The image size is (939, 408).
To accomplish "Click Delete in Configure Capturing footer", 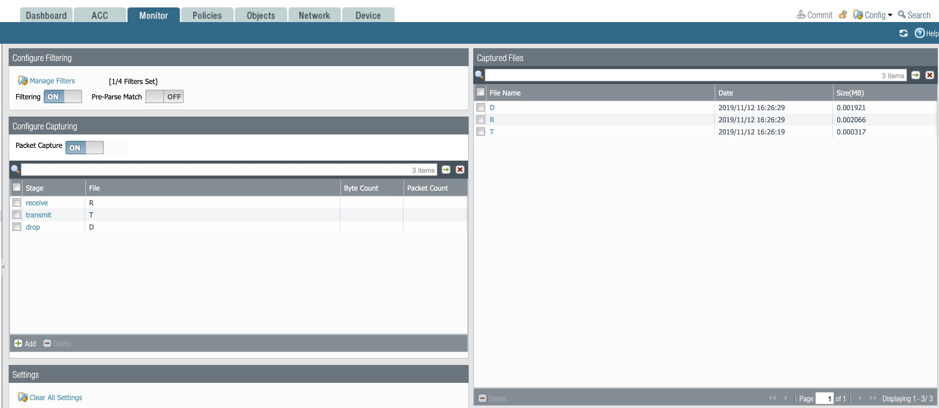I will [57, 344].
